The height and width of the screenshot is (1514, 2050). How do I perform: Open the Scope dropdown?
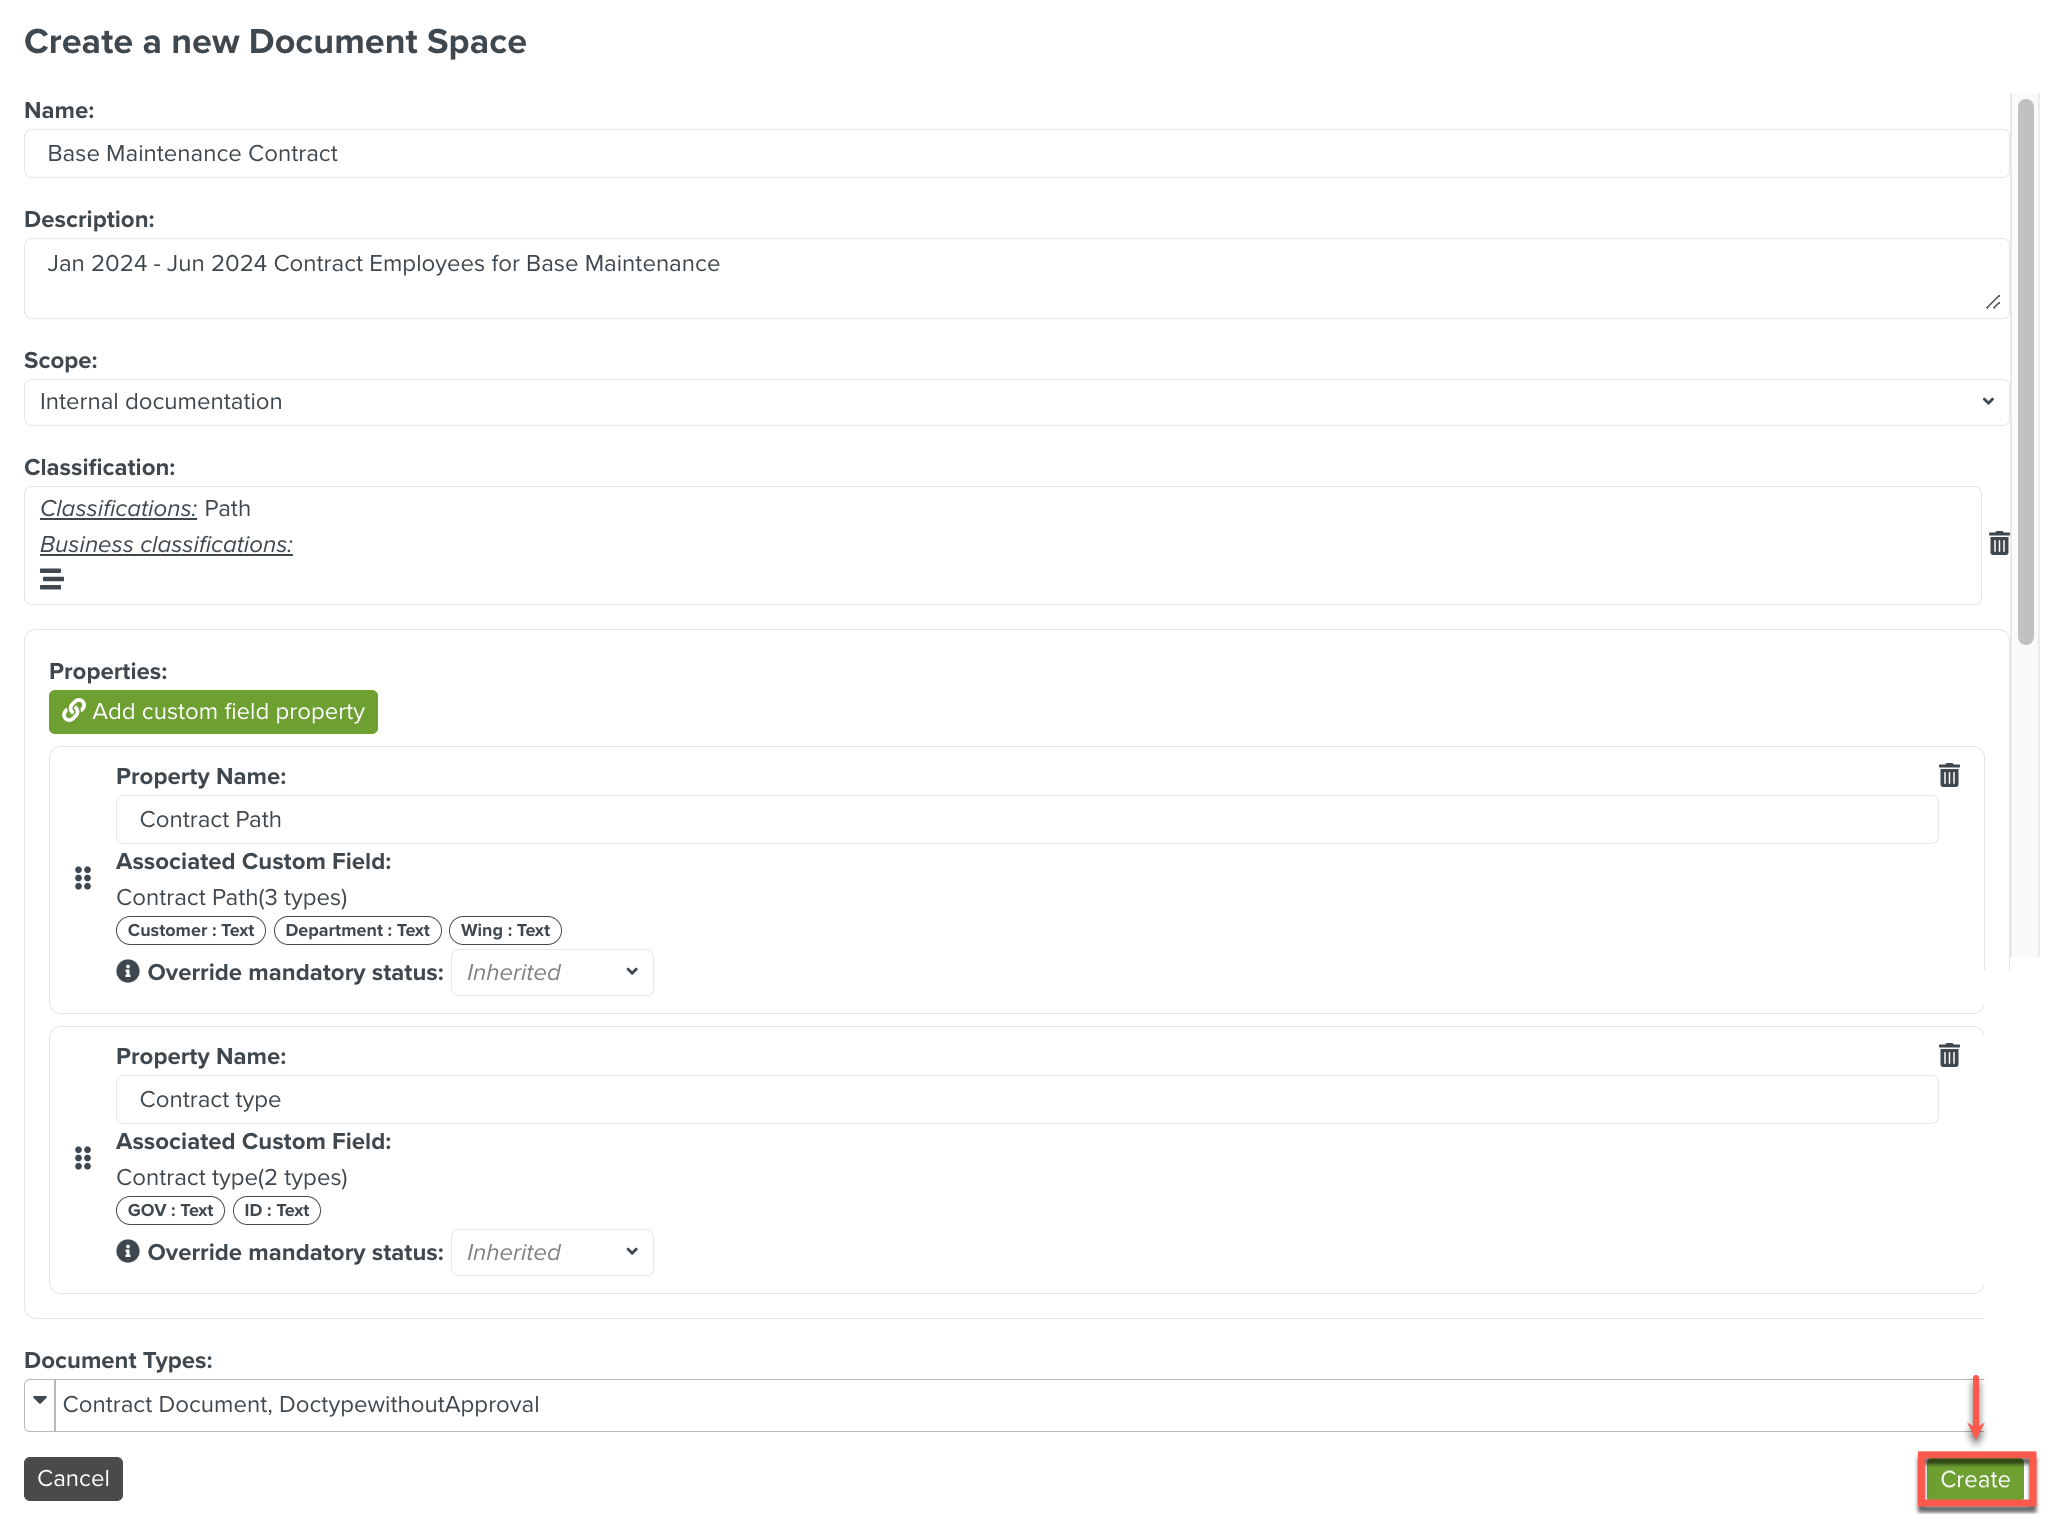[x=1016, y=402]
